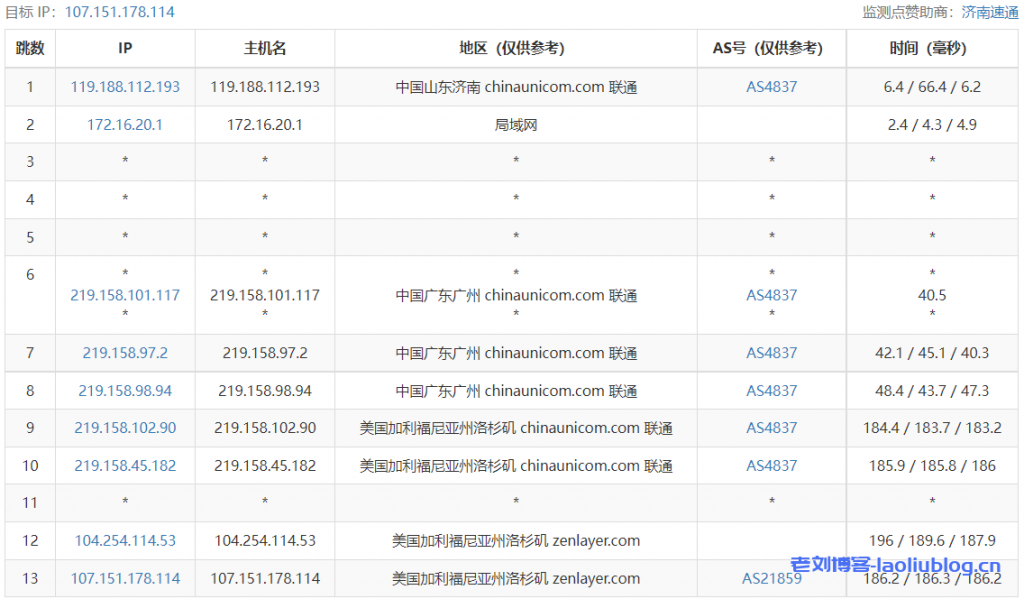Open the 济南速通 sponsor link
Screen dimensions: 1024x599
[990, 12]
